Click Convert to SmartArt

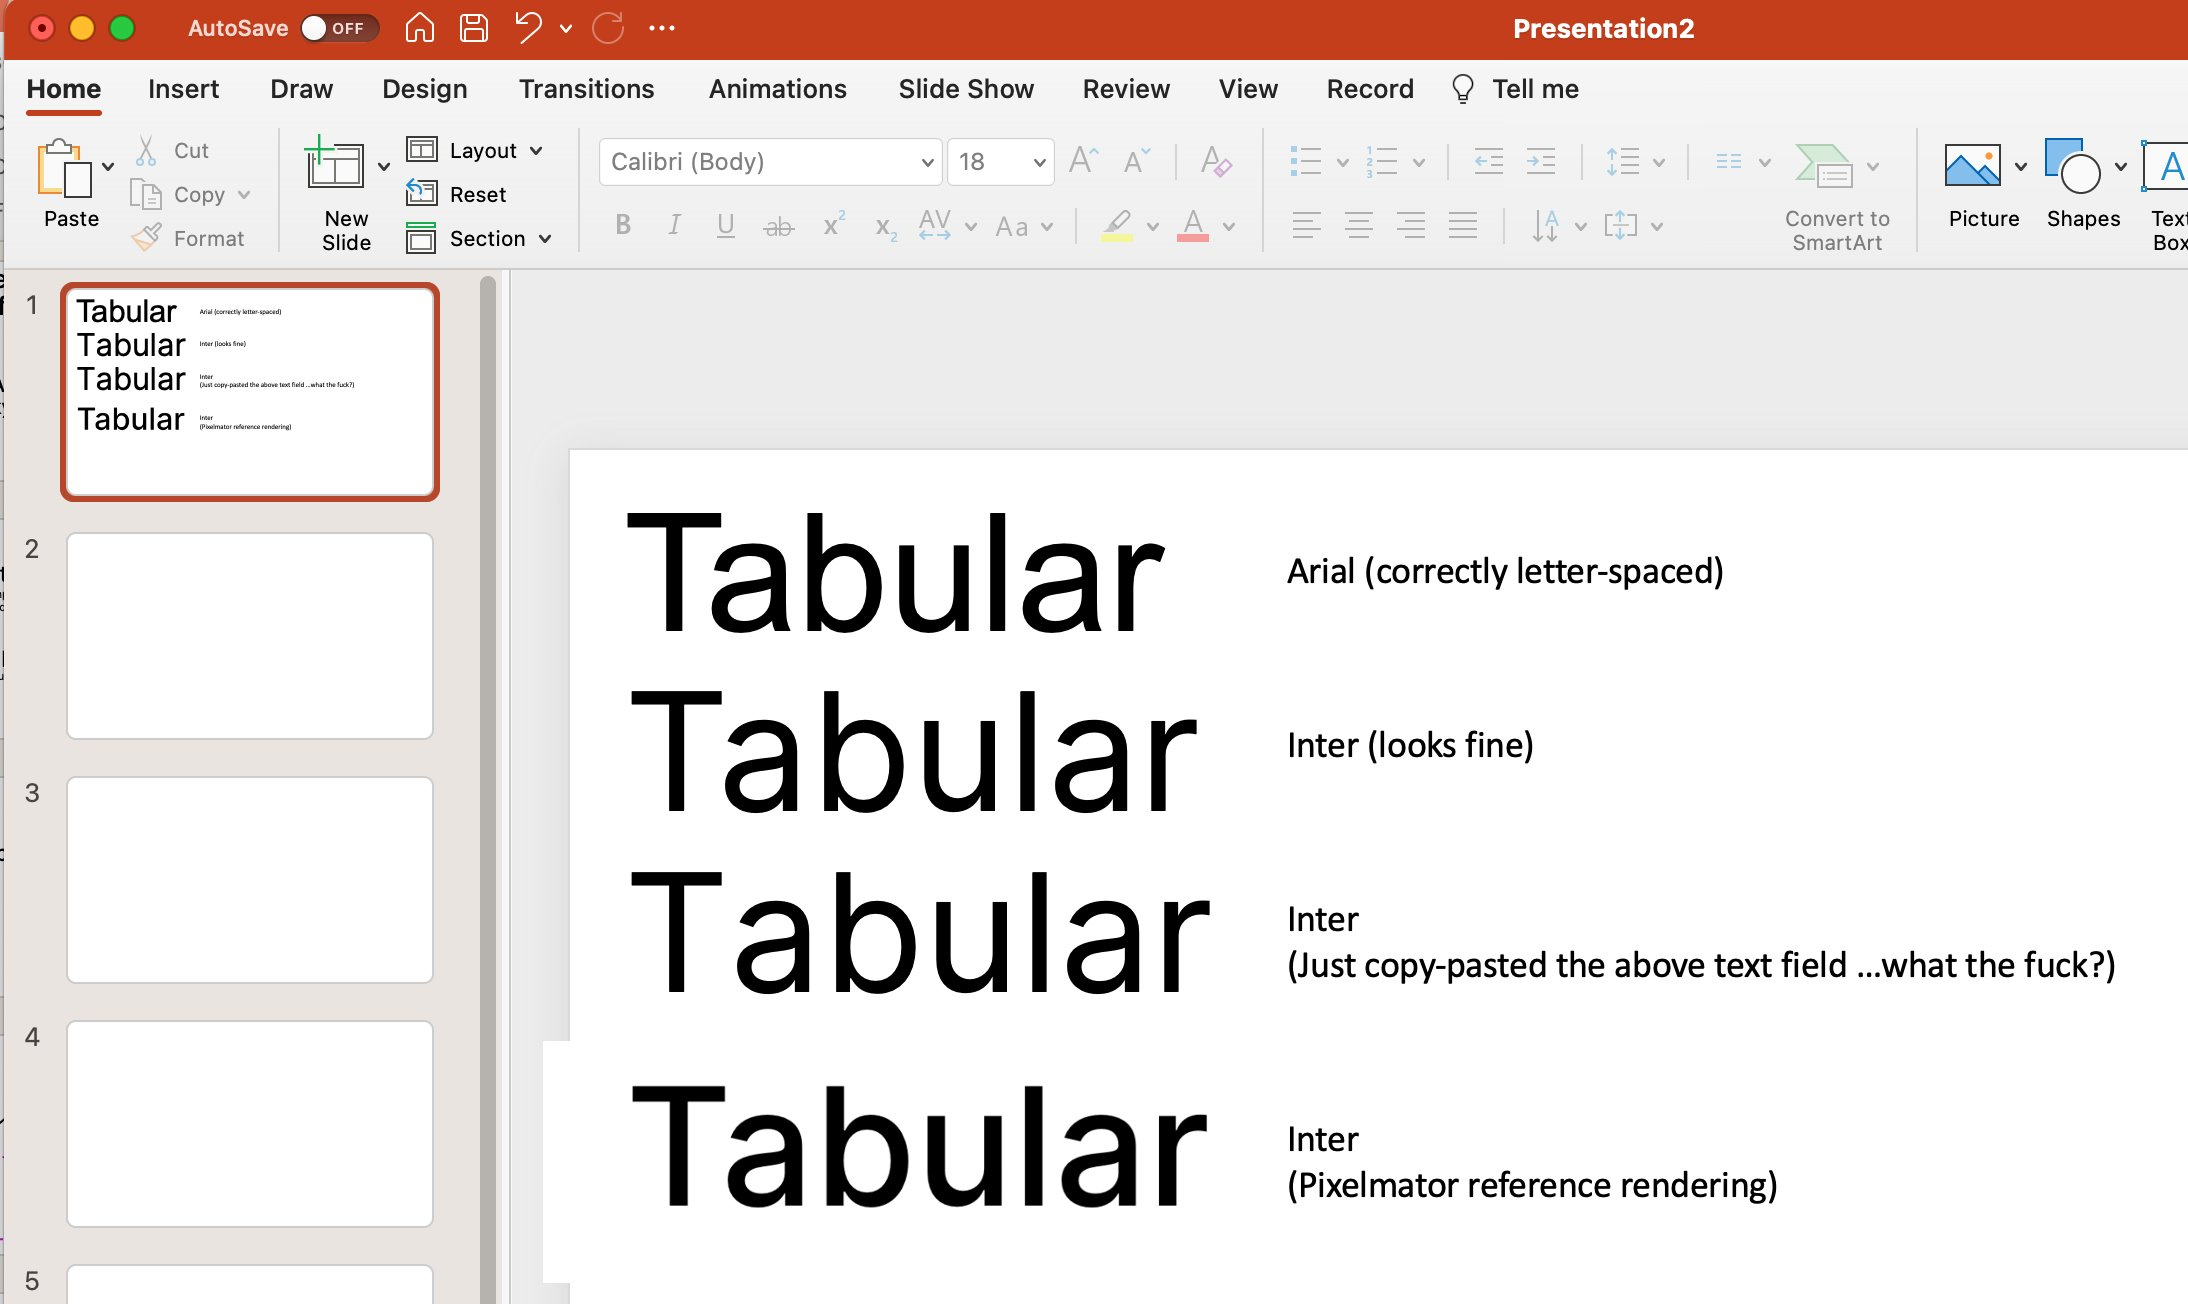tap(1835, 190)
